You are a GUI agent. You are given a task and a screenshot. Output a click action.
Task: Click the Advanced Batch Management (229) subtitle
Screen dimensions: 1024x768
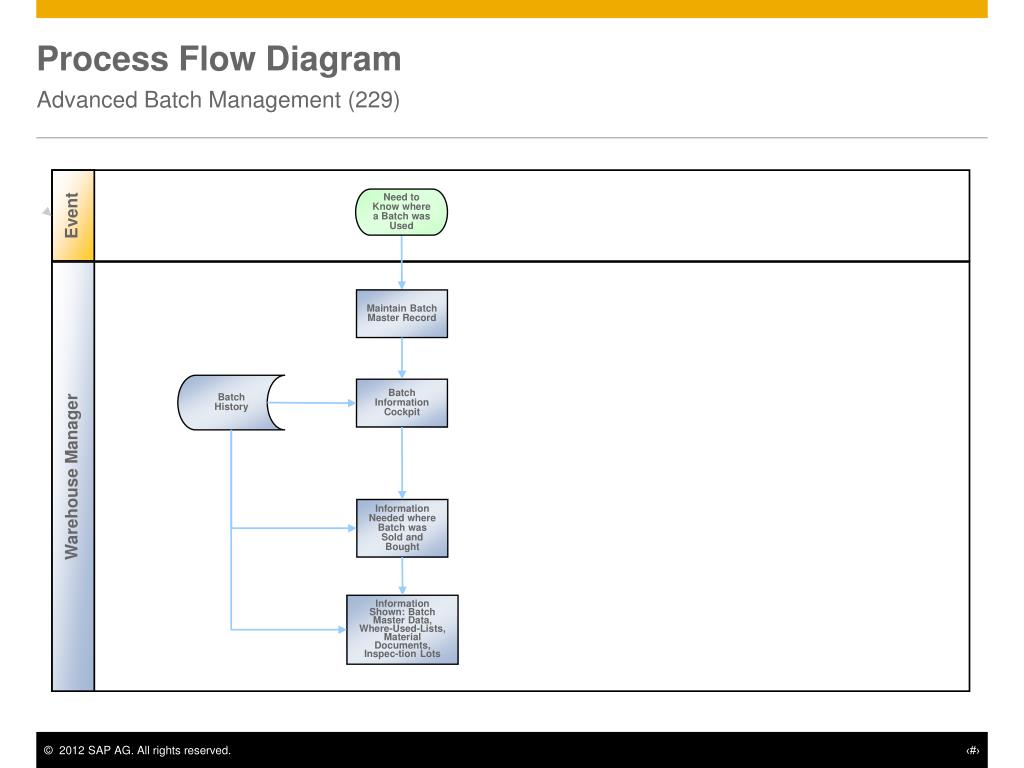pyautogui.click(x=218, y=100)
